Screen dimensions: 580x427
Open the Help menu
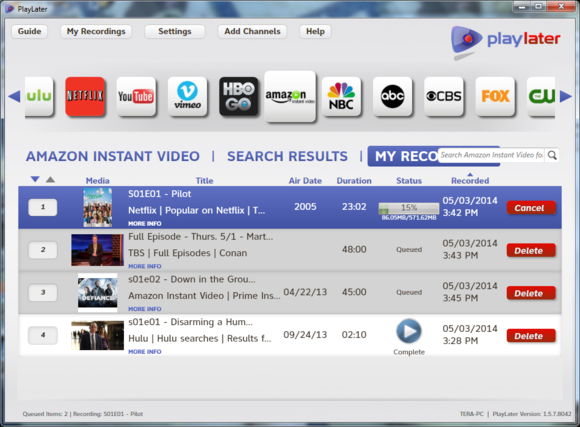tap(315, 31)
